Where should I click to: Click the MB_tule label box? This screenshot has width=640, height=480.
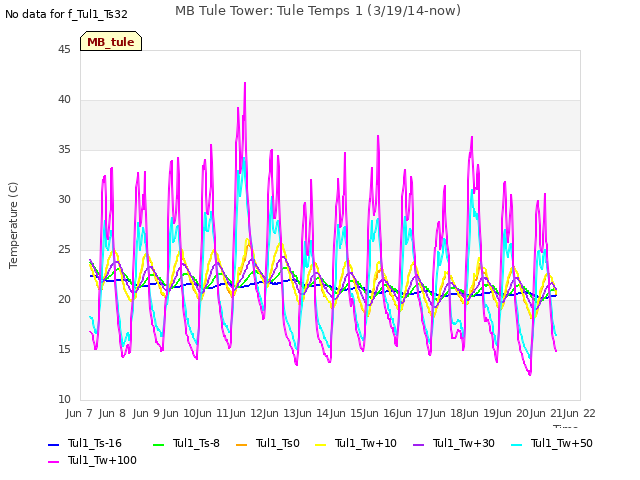click(111, 41)
